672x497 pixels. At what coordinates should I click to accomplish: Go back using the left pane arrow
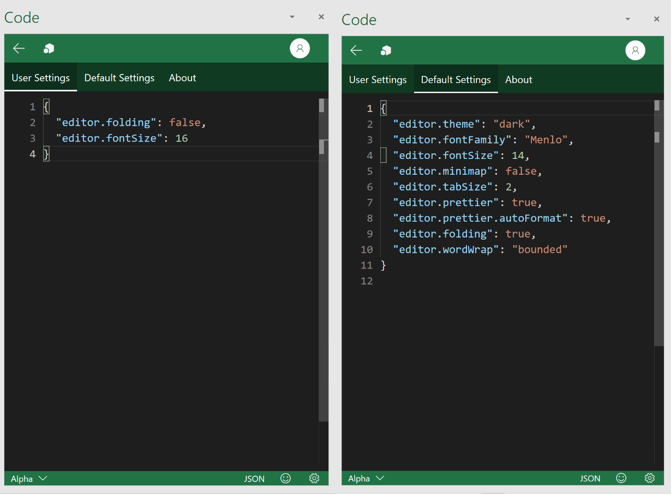19,48
